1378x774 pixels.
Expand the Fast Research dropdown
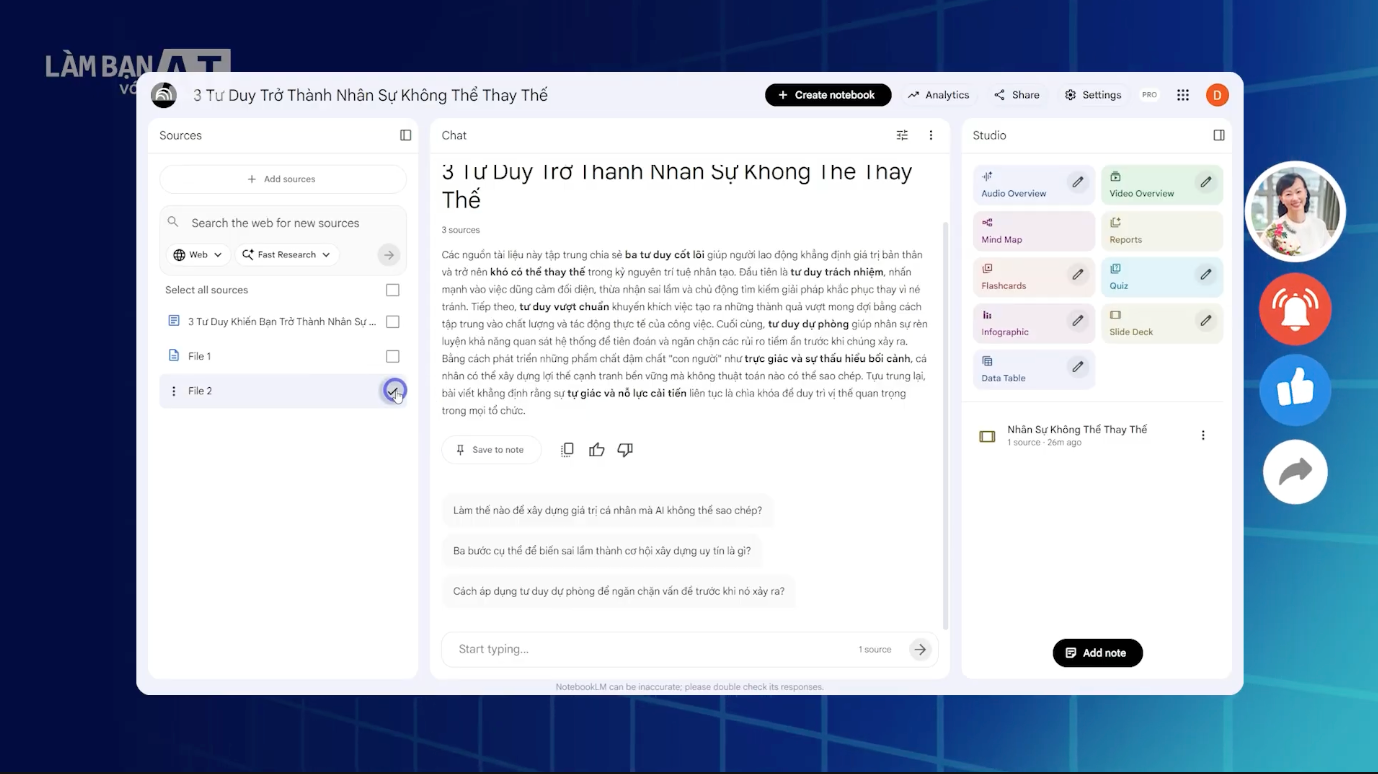pos(286,255)
